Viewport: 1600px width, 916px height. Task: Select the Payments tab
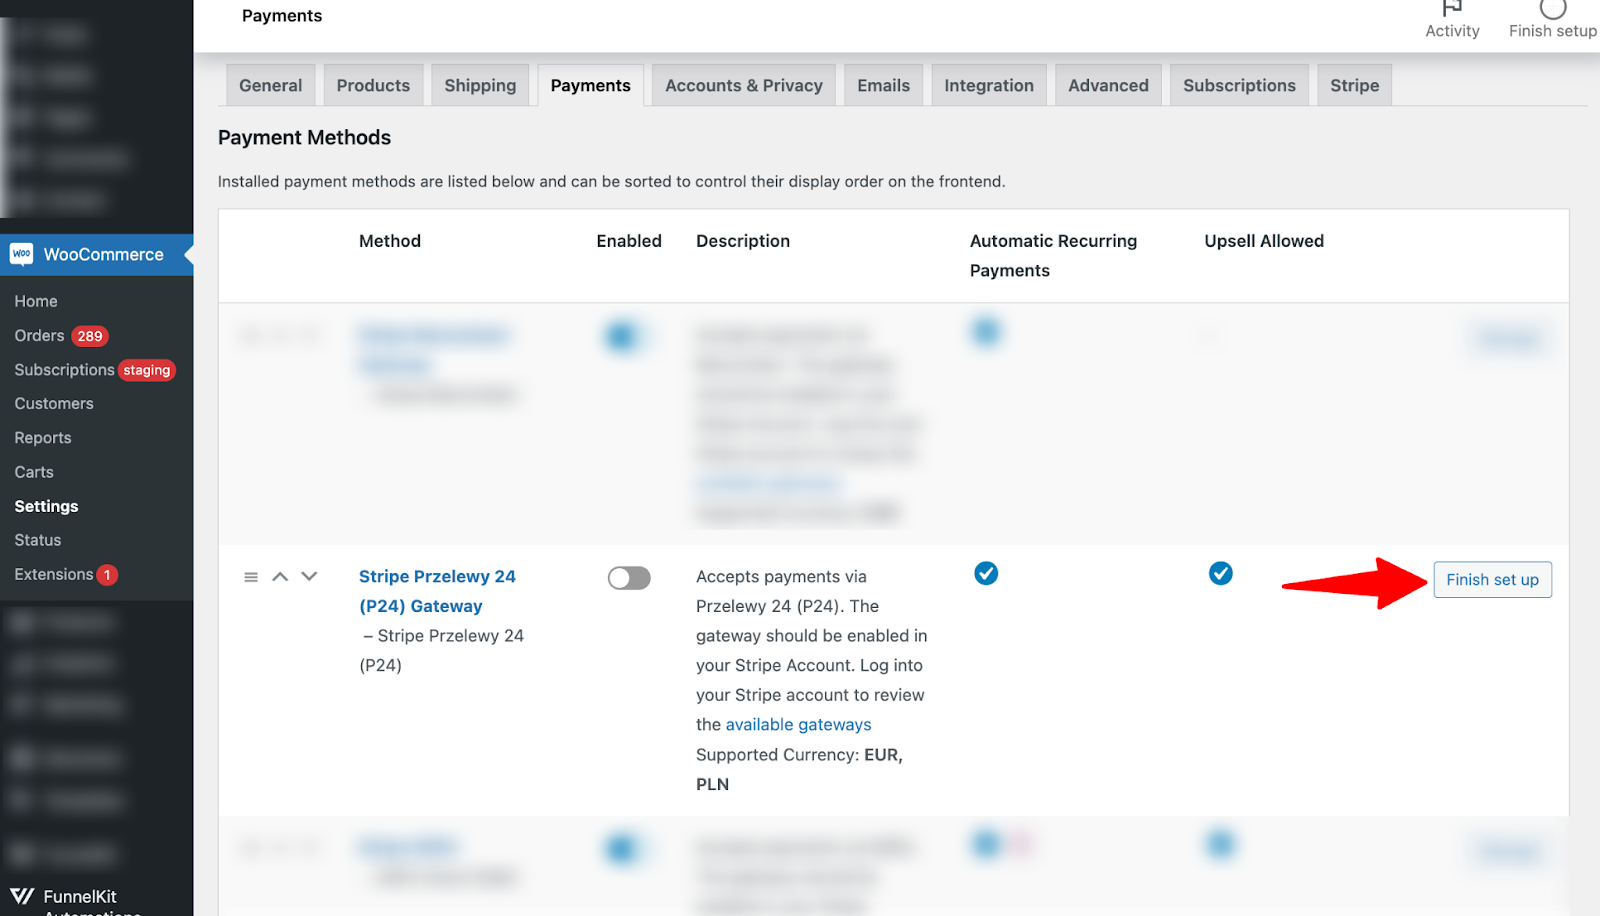[x=590, y=85]
